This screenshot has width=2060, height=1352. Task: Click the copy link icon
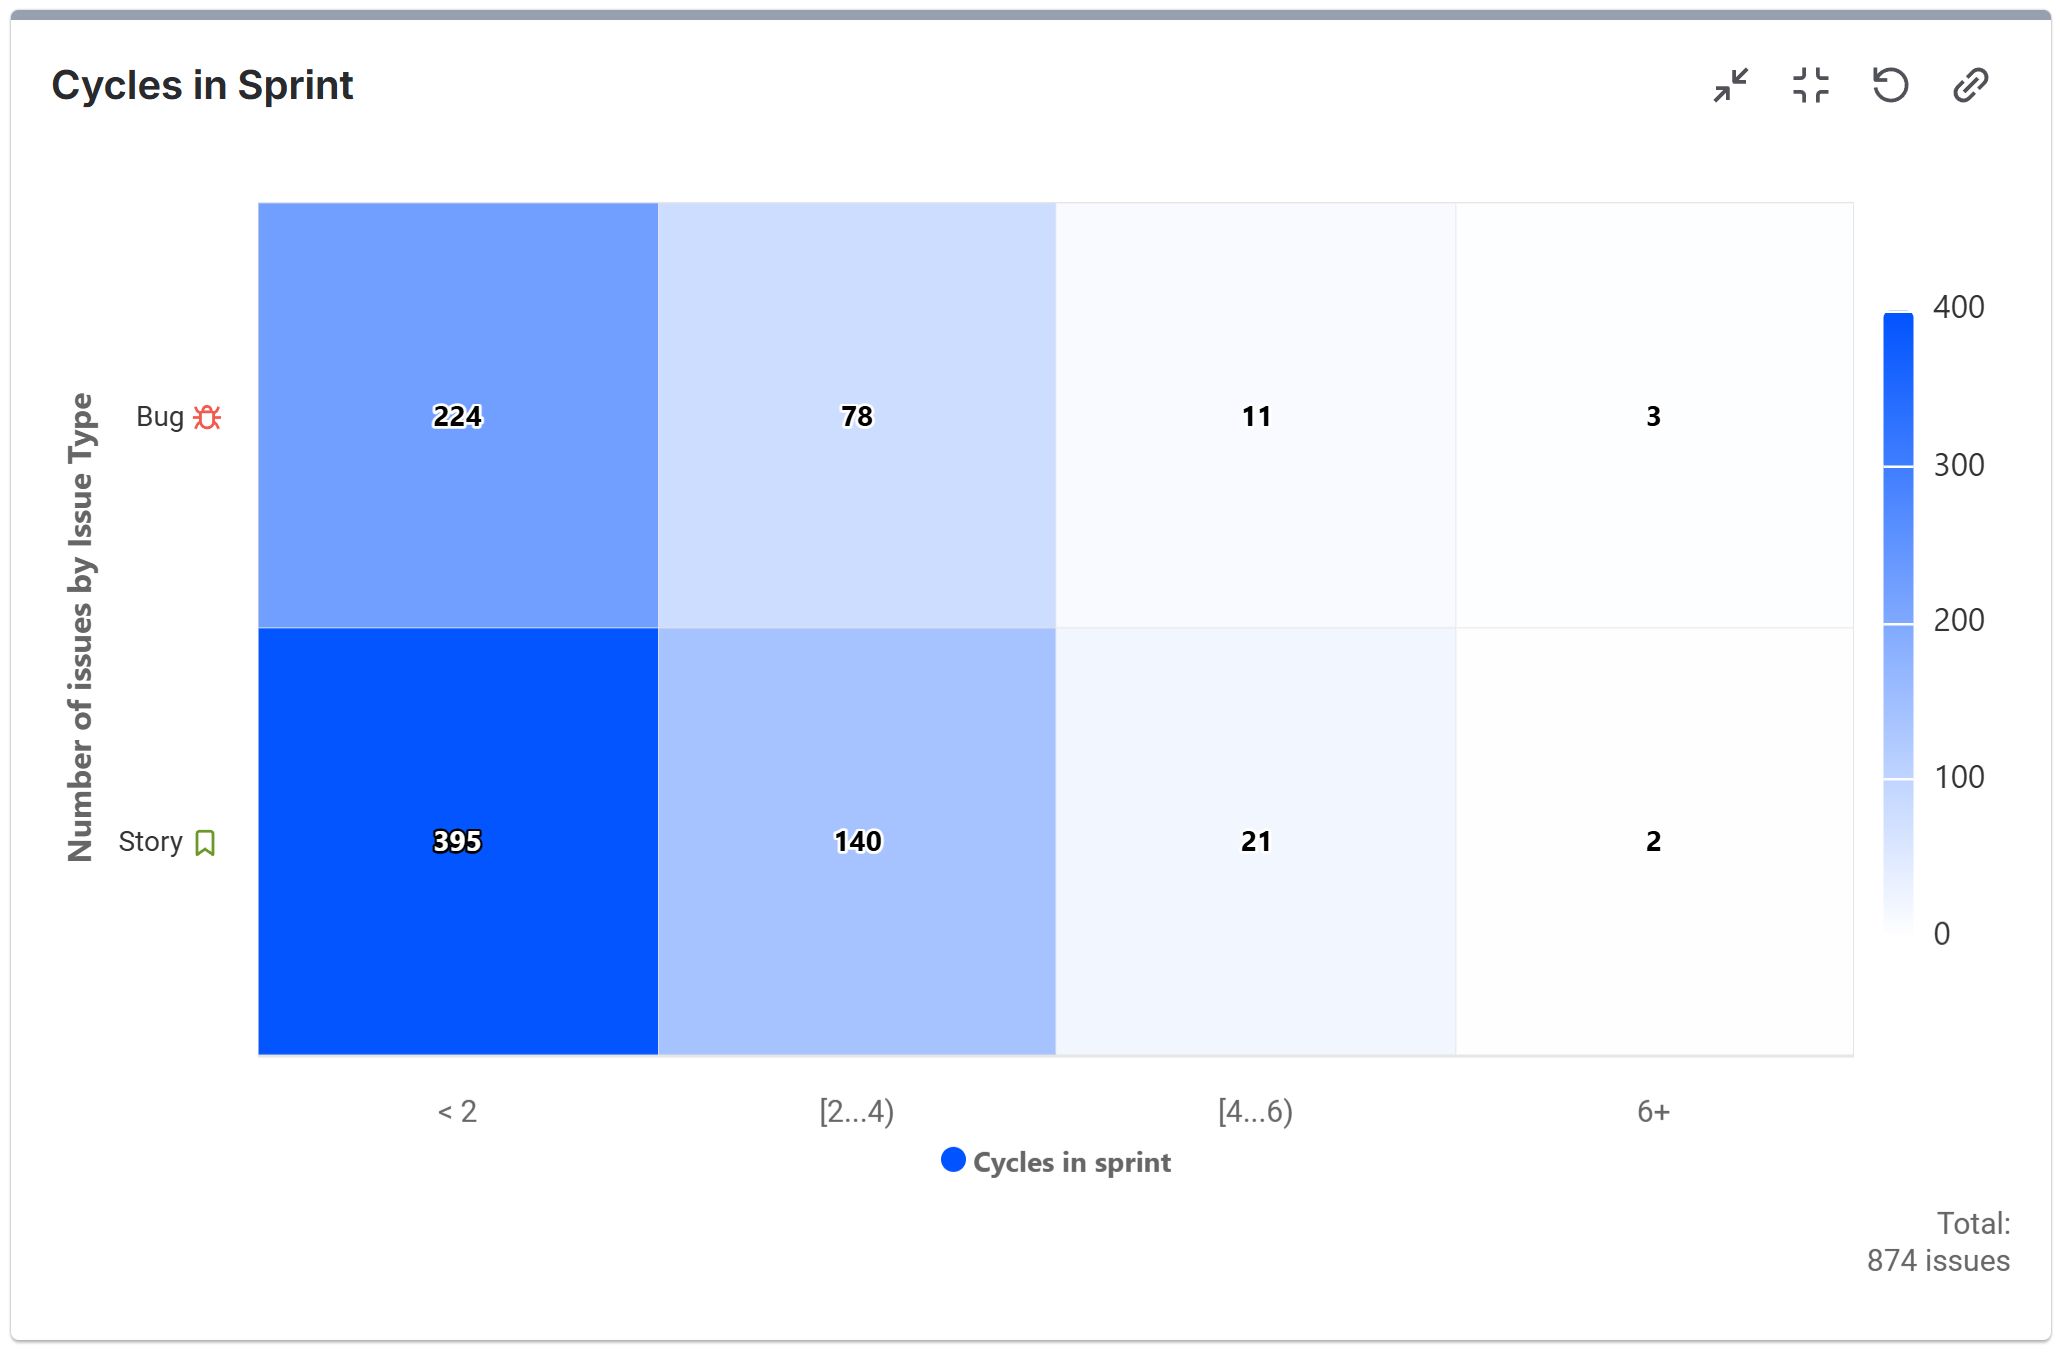point(1972,86)
